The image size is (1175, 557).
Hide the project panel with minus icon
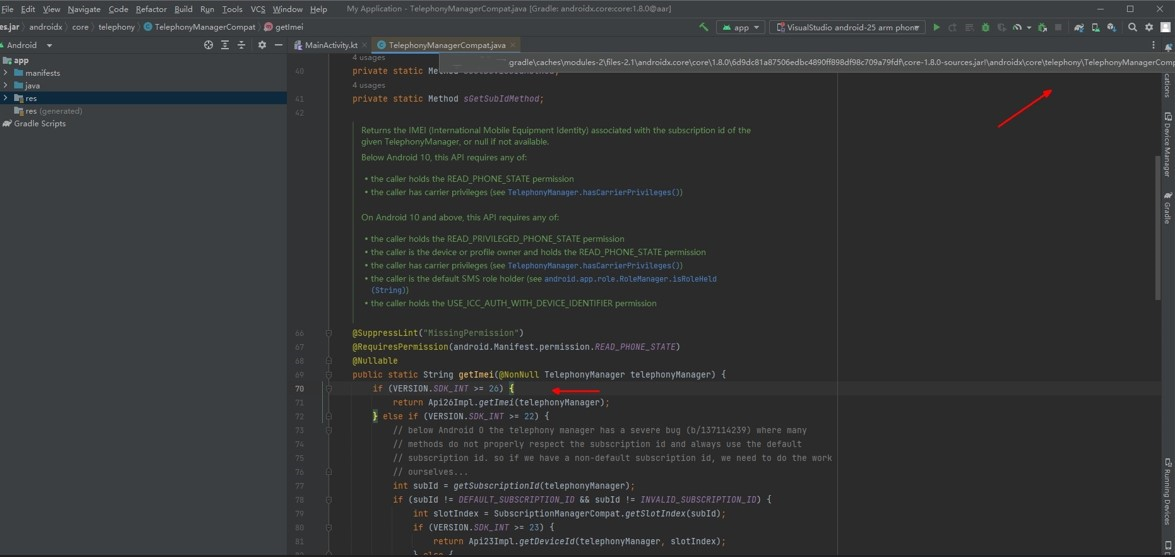[278, 45]
